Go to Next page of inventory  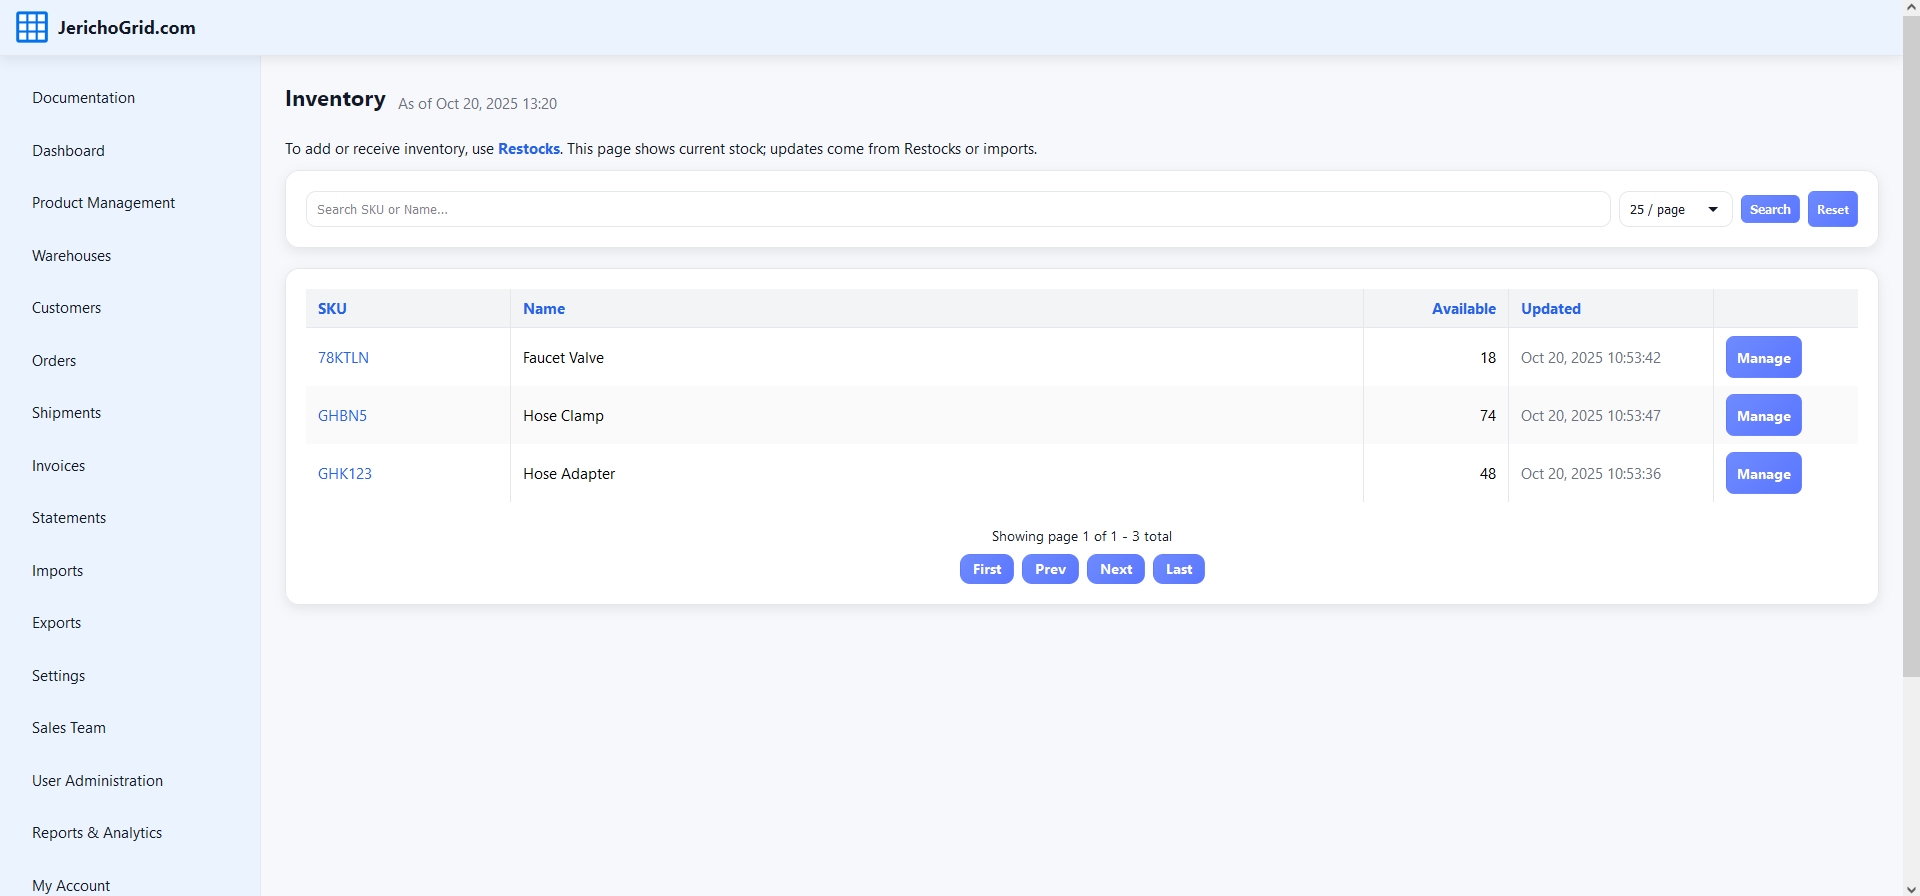pos(1115,569)
